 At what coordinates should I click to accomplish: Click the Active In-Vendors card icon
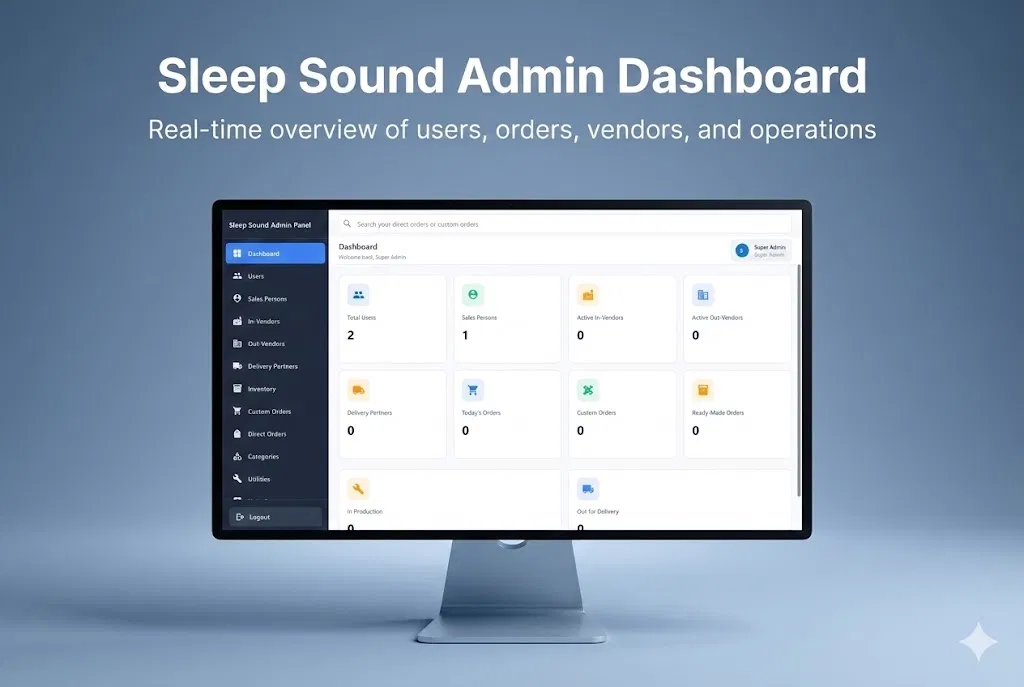coord(588,295)
